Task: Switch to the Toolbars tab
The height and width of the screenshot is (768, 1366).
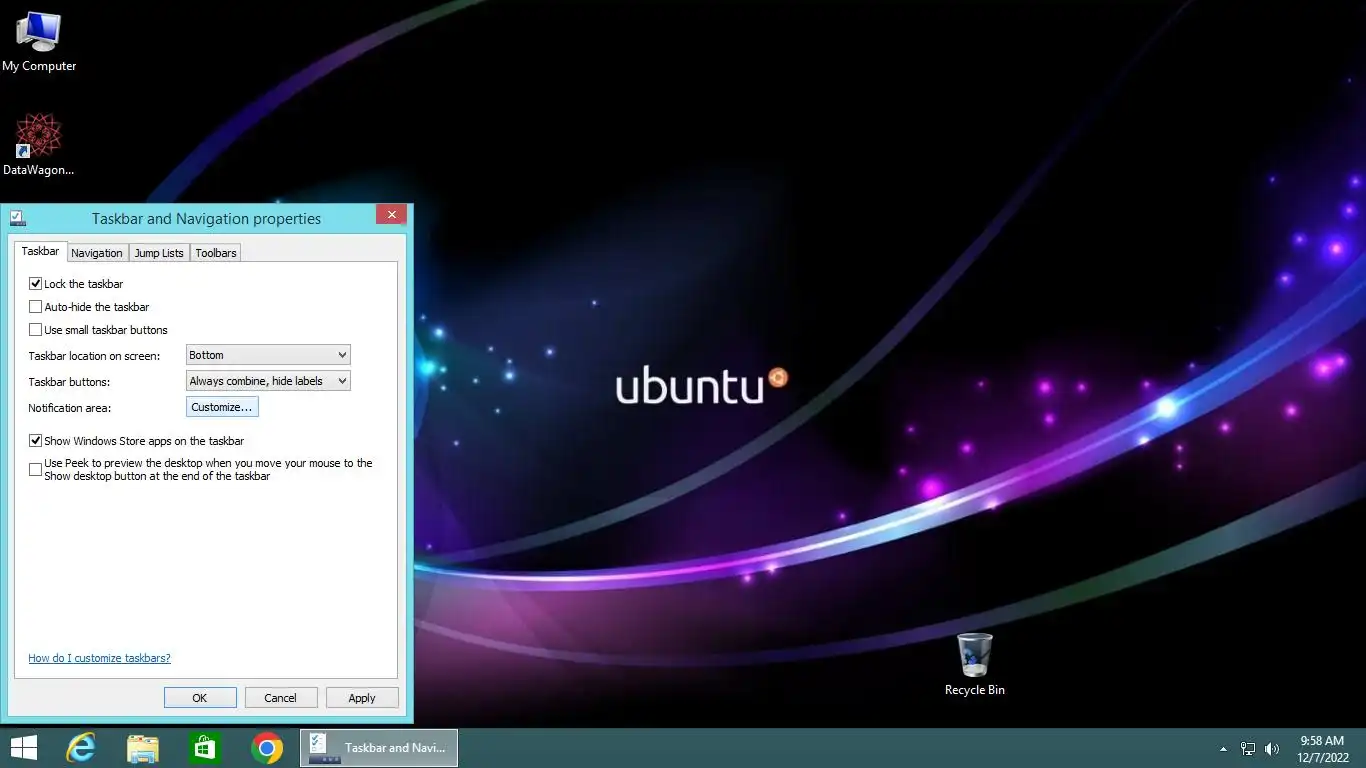Action: click(x=216, y=253)
